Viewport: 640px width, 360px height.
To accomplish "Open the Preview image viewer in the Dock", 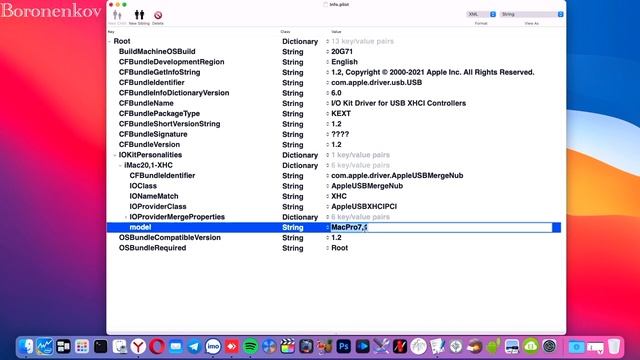I will (512, 347).
